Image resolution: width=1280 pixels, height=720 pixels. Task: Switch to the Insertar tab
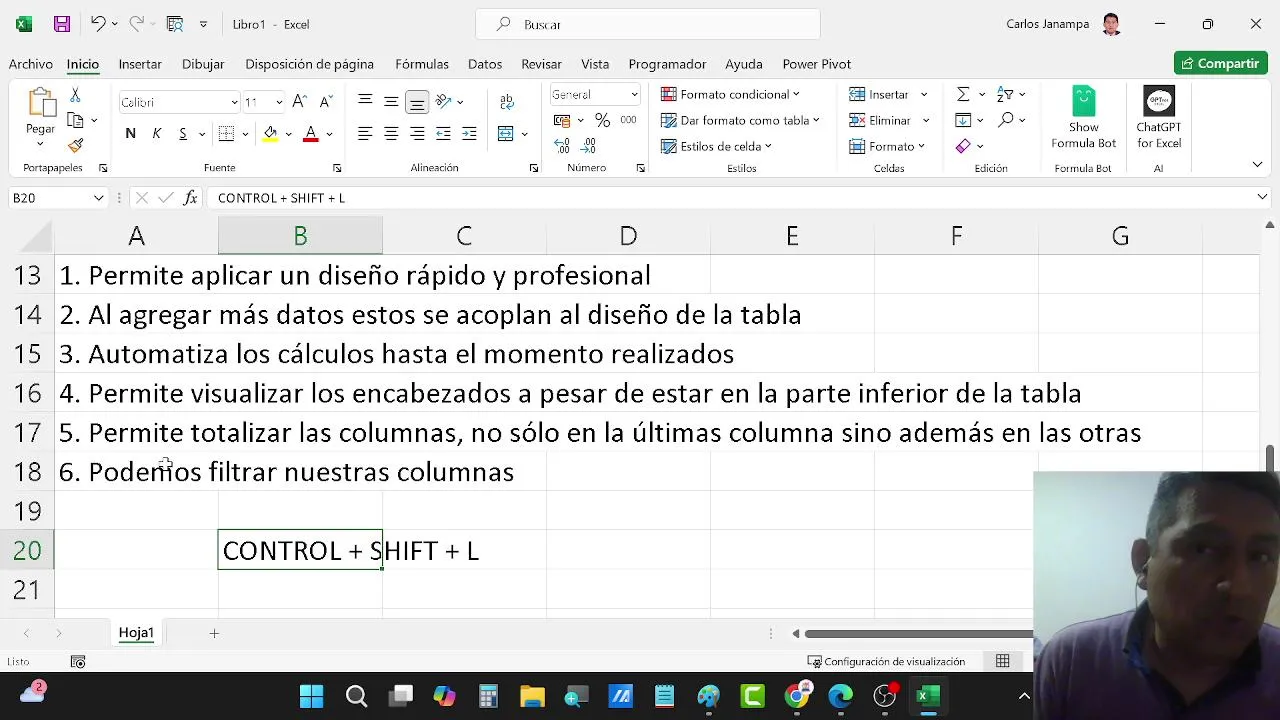[140, 64]
